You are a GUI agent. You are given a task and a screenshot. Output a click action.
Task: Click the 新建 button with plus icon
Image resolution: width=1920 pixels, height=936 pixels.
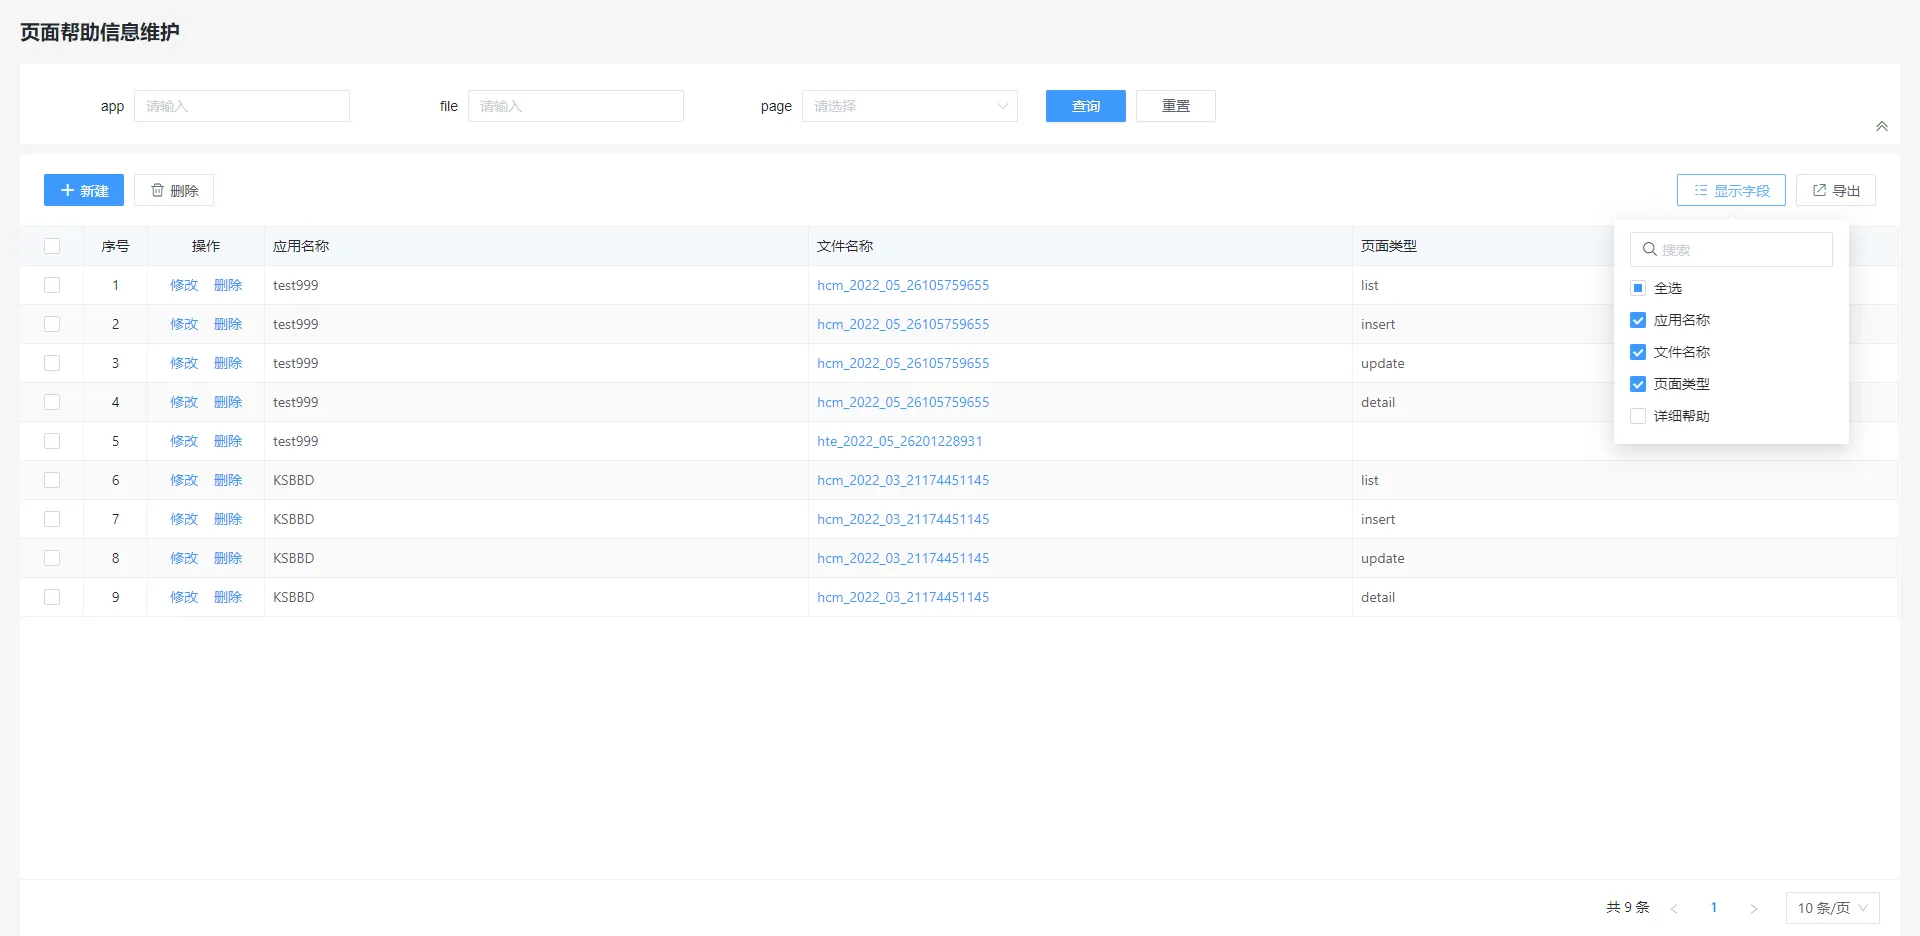coord(84,190)
